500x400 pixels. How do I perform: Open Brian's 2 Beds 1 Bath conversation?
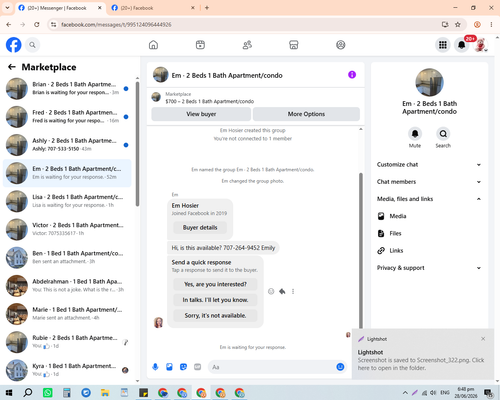coord(67,89)
